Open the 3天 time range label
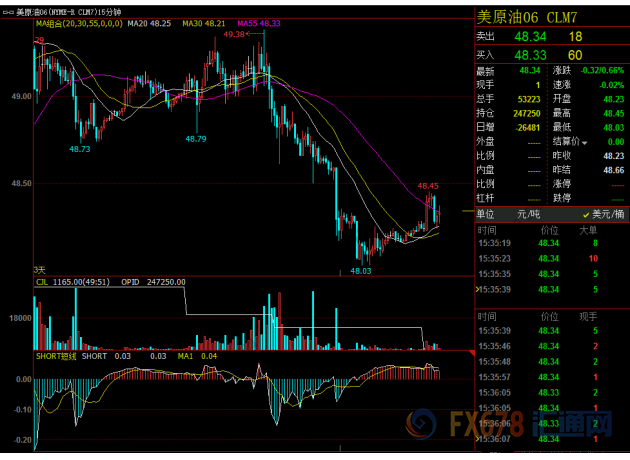 [x=40, y=270]
